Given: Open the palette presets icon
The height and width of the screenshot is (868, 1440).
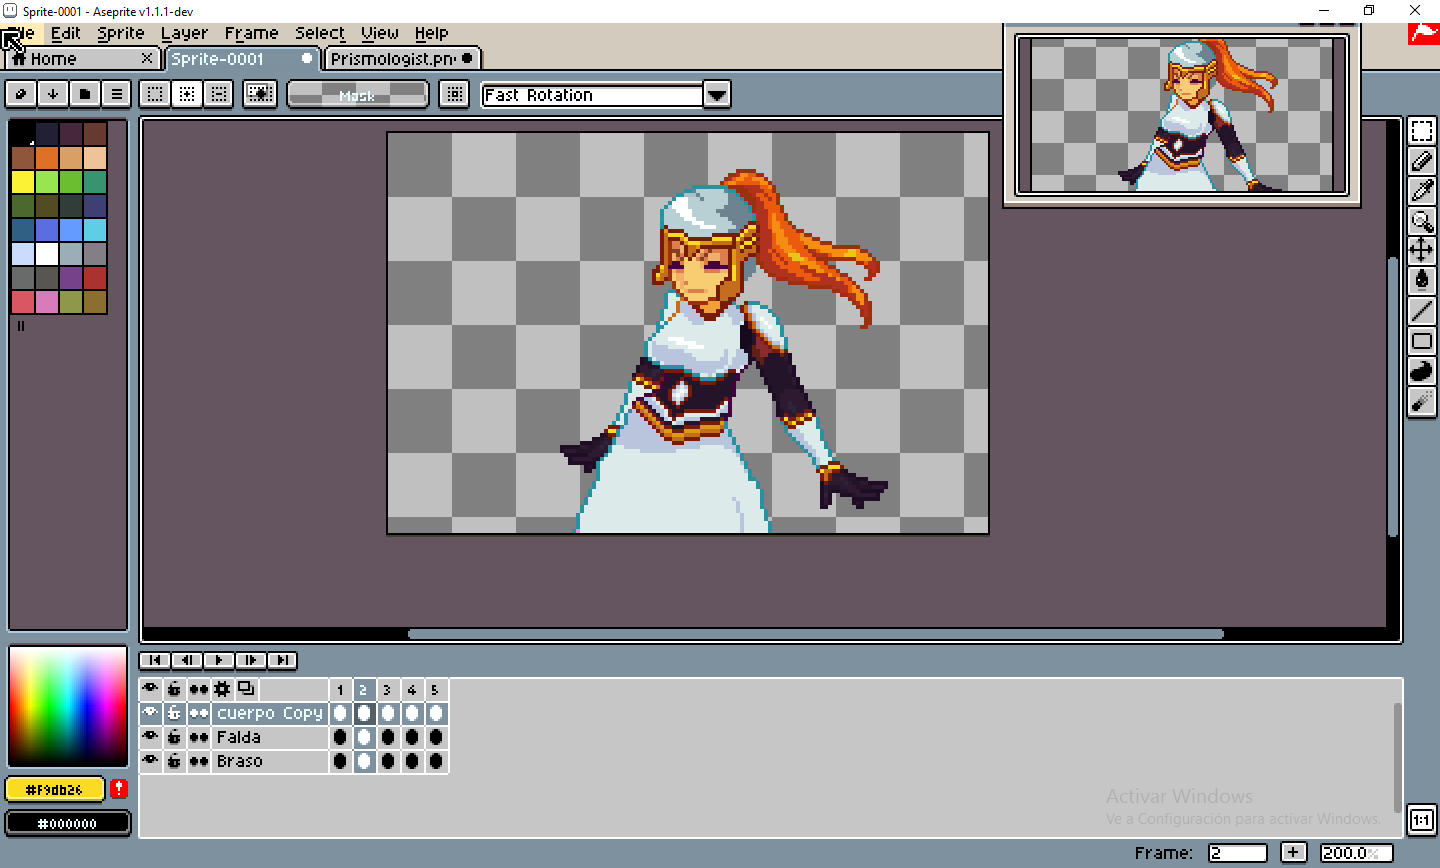Looking at the screenshot, I should pos(85,94).
